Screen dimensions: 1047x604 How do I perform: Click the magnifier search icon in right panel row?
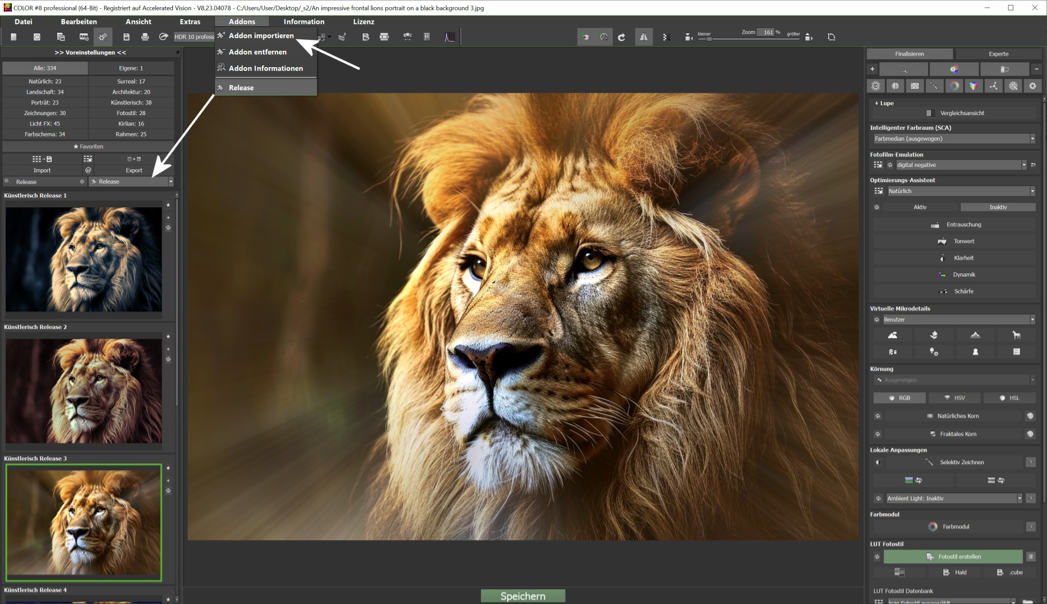coord(1013,86)
